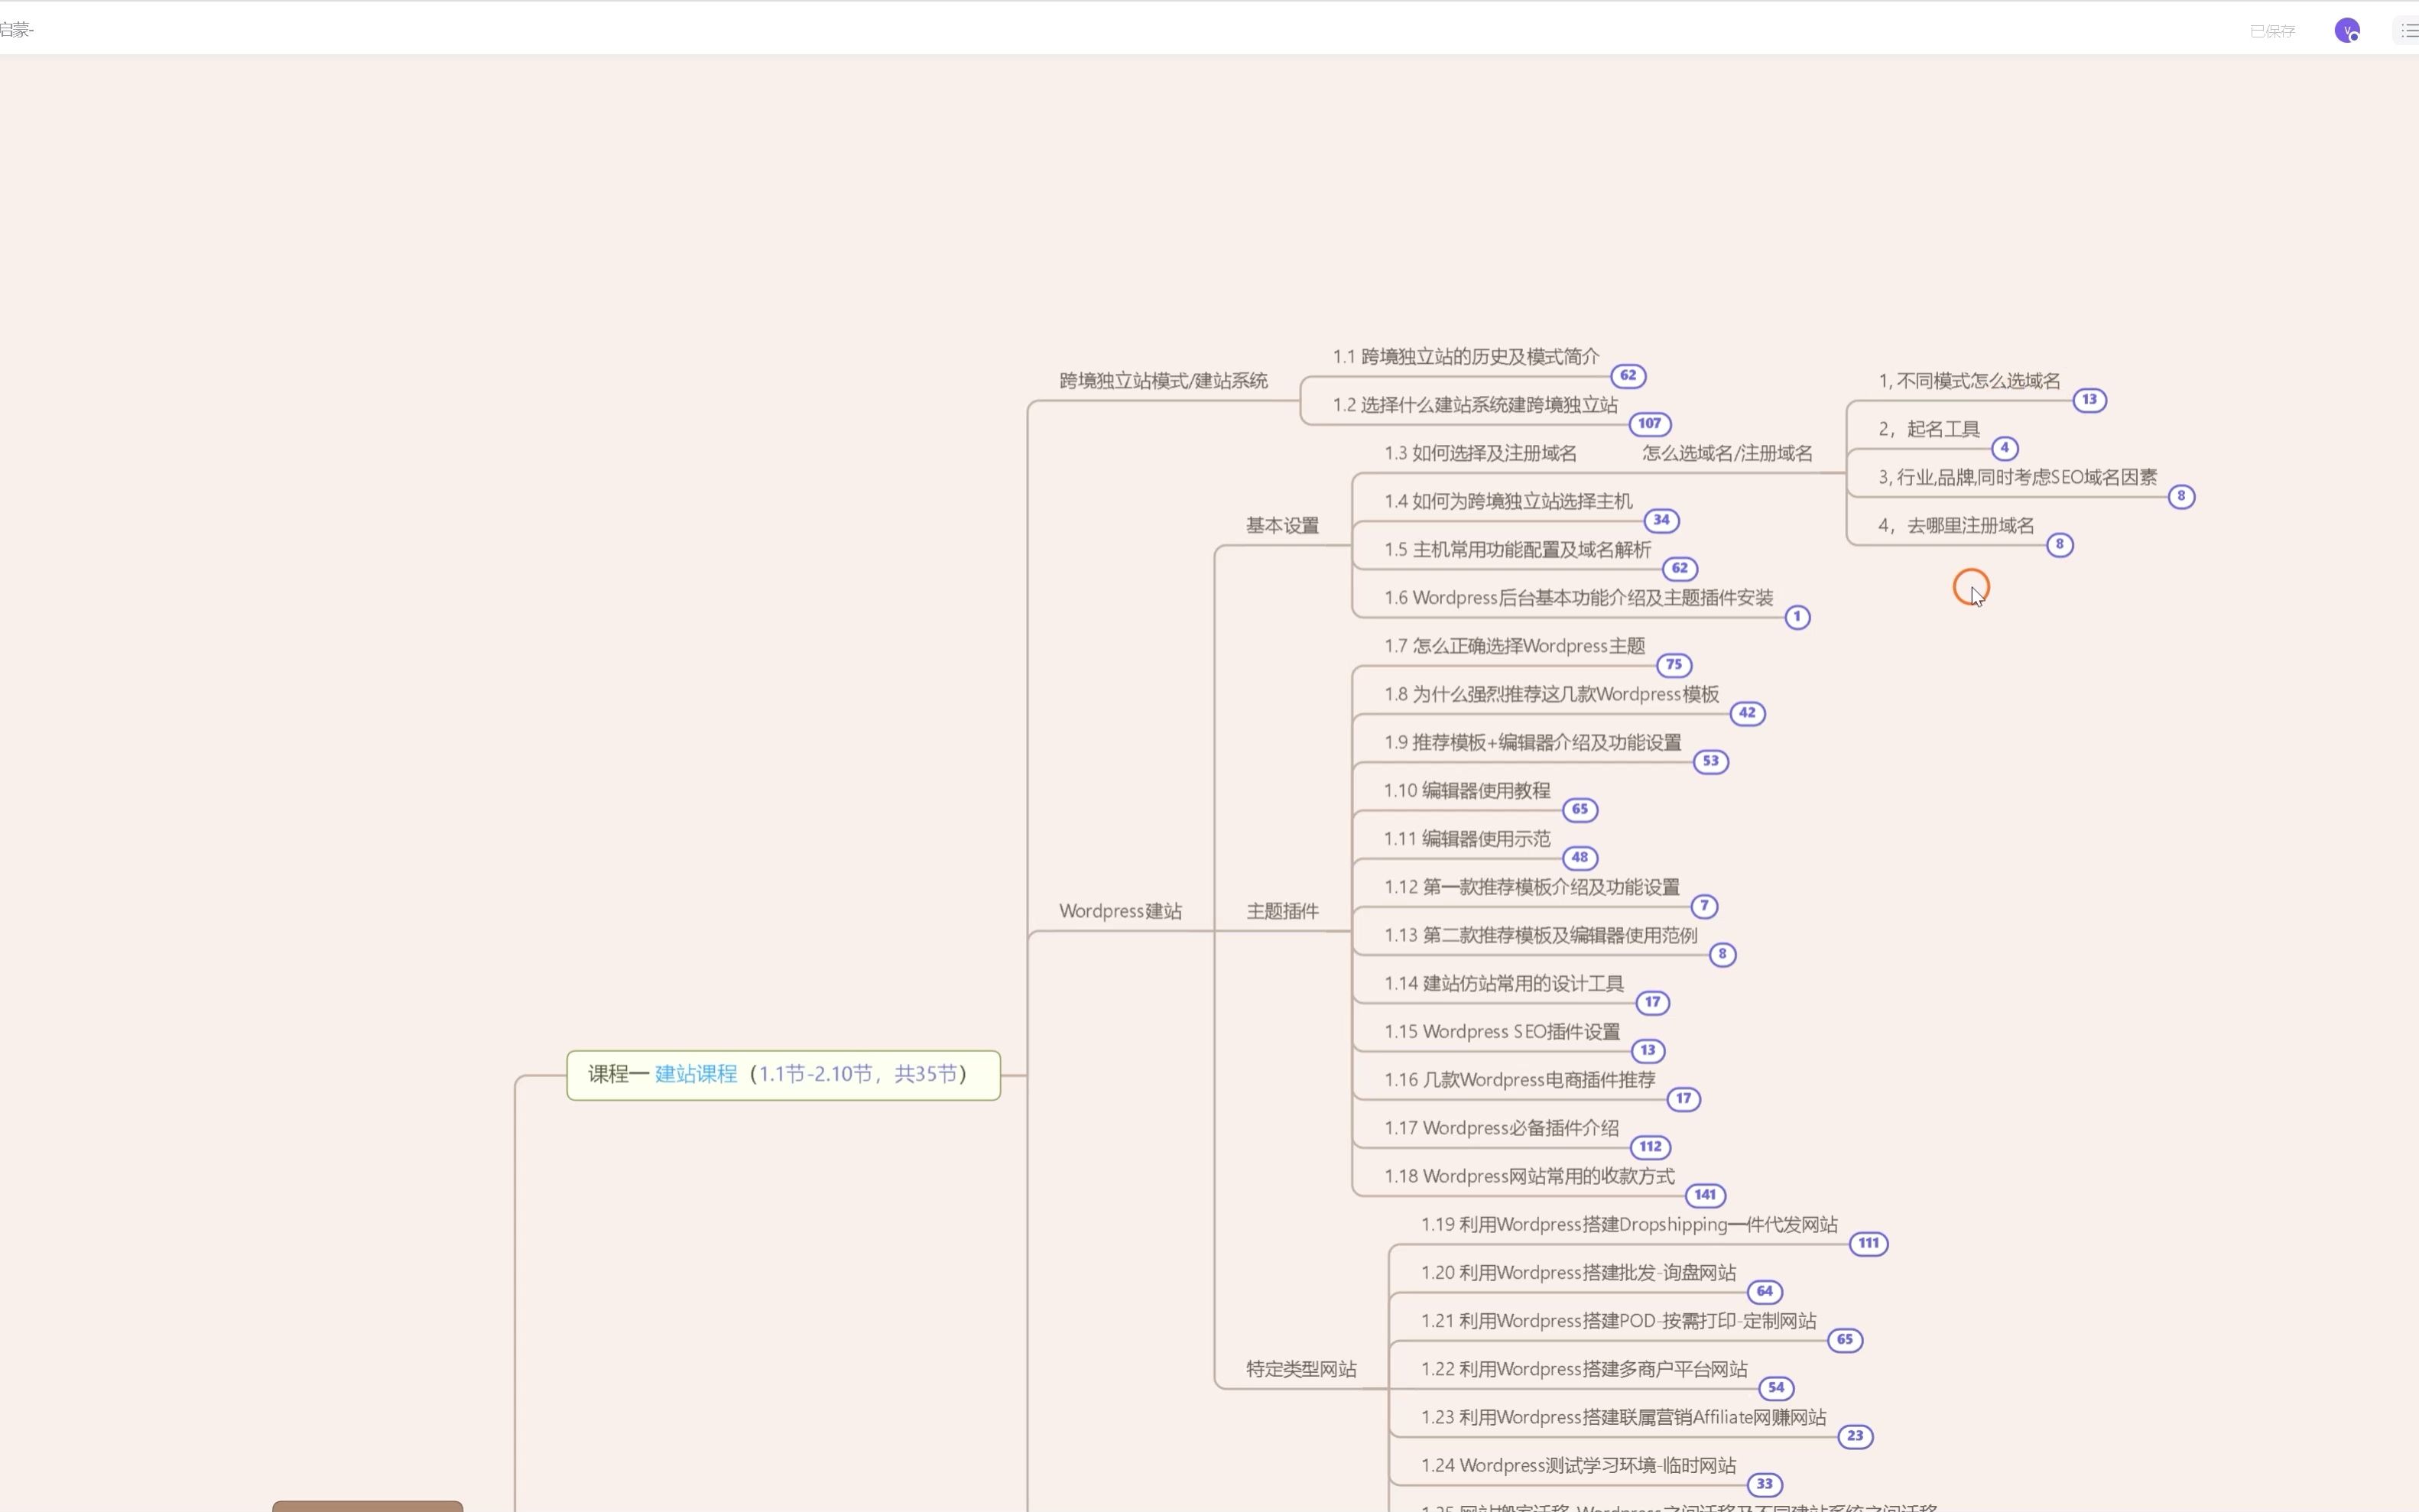The height and width of the screenshot is (1512, 2419).
Task: Expand the 8 badge of 去哪里注册域名
Action: (x=2059, y=544)
